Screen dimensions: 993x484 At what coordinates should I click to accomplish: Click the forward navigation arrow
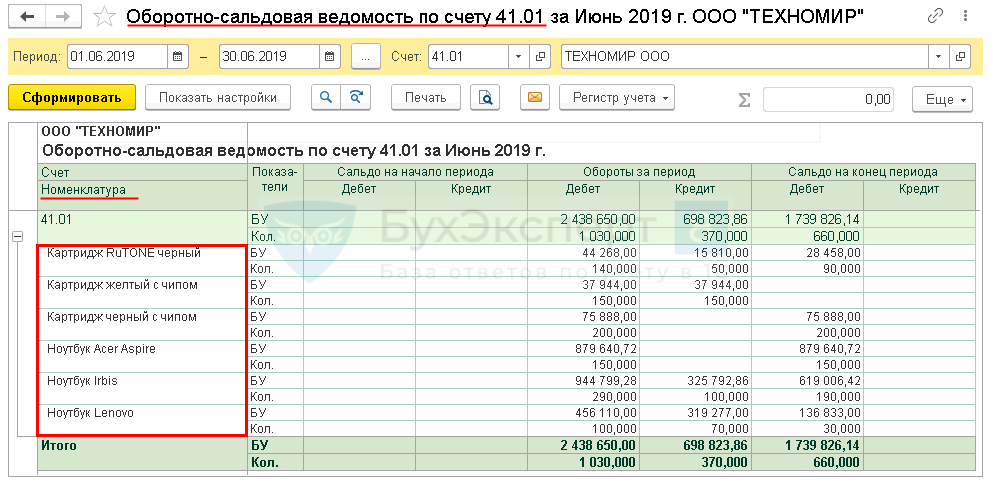click(x=62, y=17)
